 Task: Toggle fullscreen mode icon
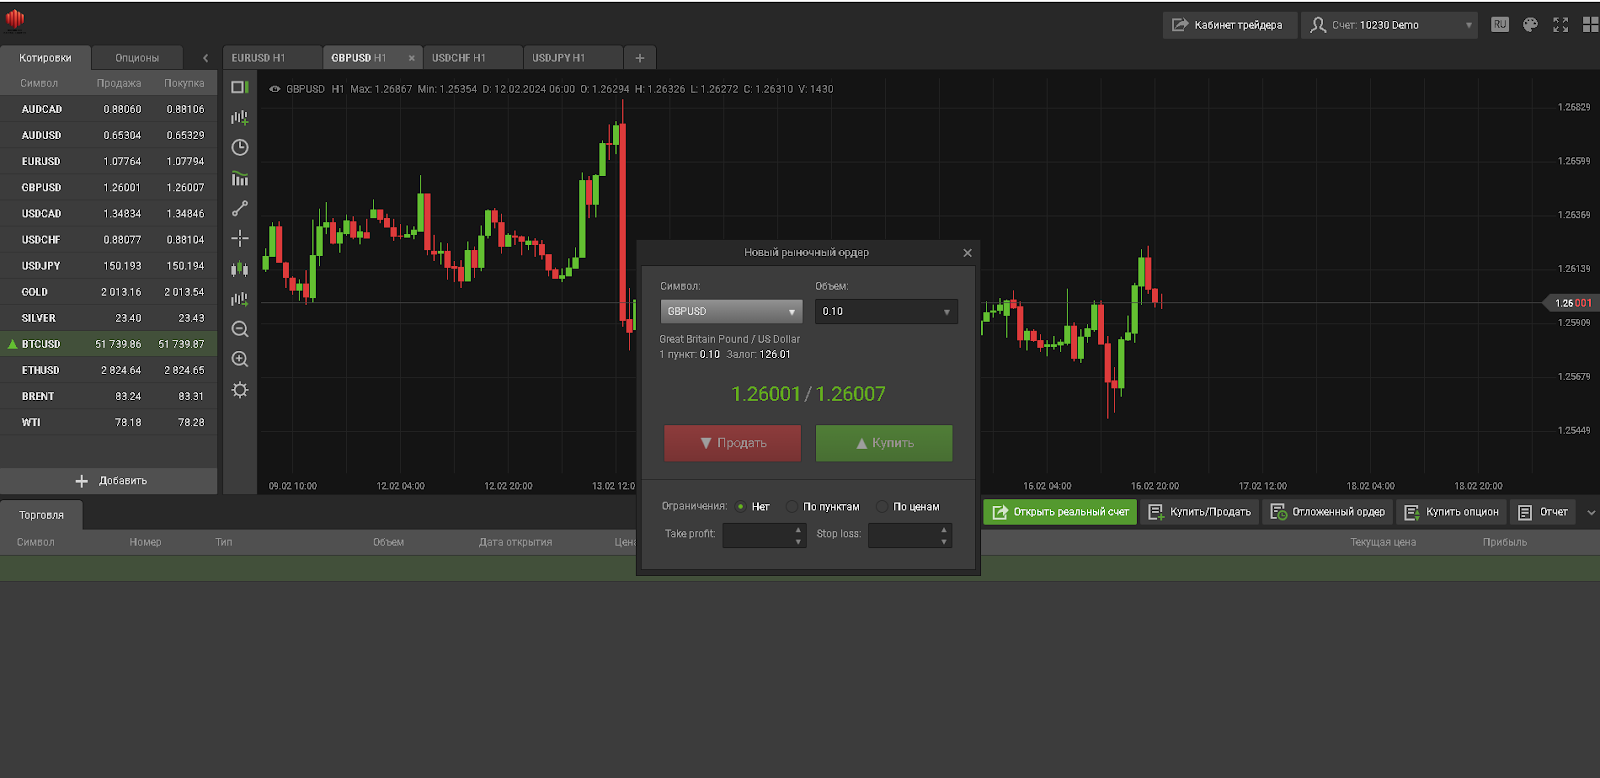point(1560,25)
